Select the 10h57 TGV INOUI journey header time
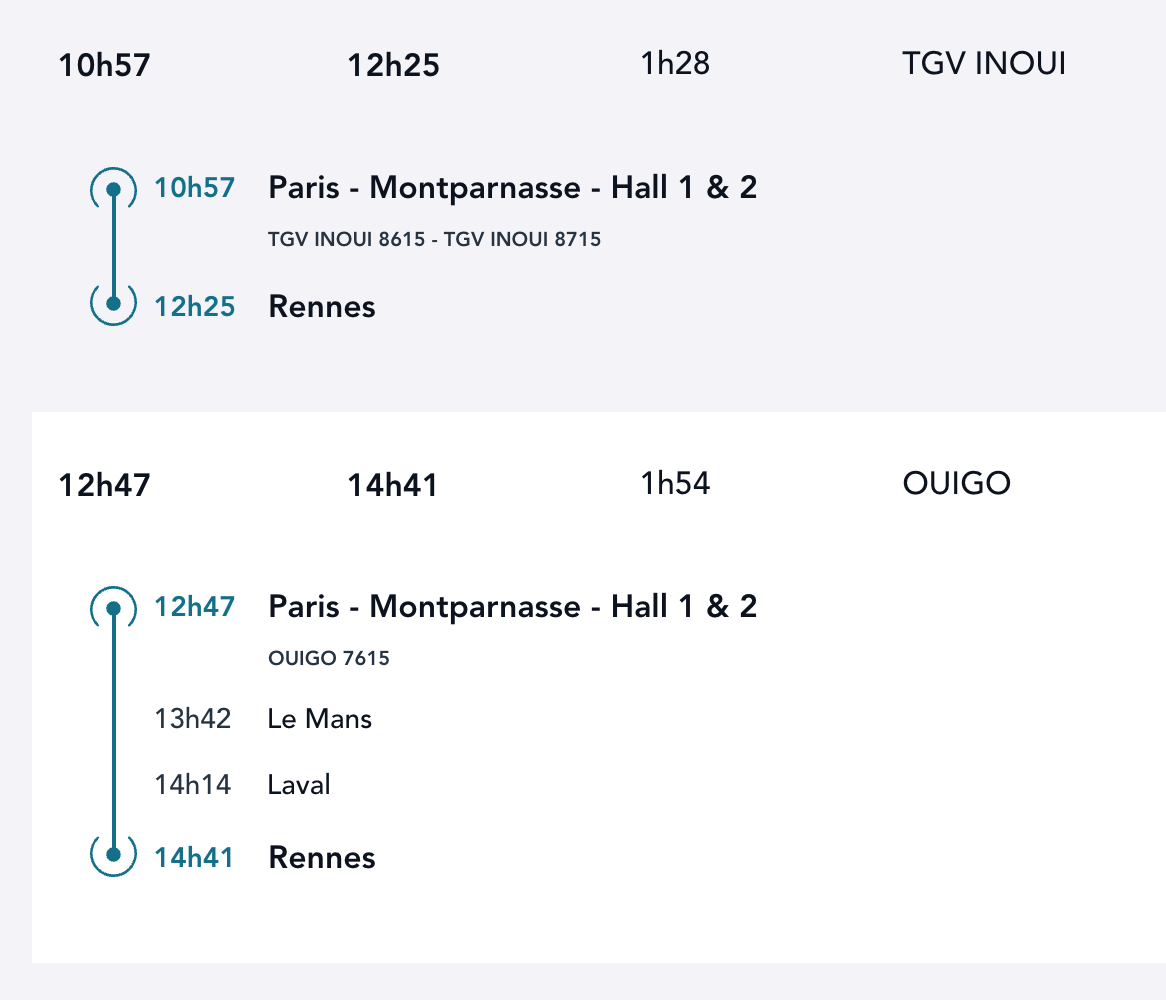 click(x=104, y=66)
